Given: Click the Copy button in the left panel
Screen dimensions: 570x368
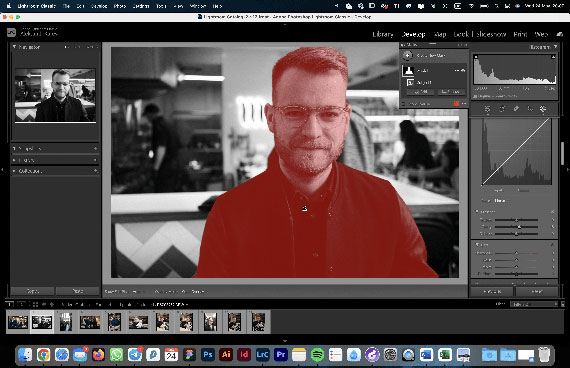Looking at the screenshot, I should coord(33,291).
